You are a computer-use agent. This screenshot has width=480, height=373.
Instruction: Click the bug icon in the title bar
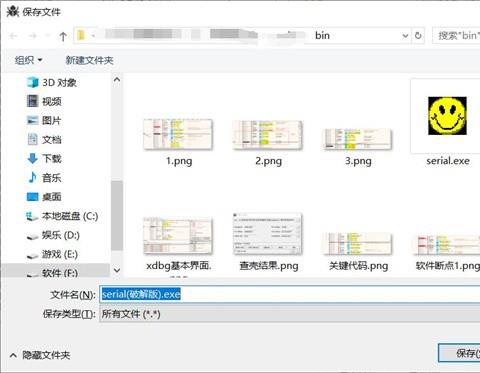tap(13, 11)
